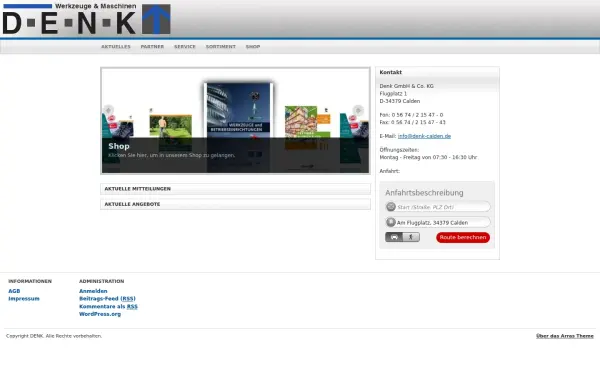Click the destination pin icon in the route form
600x375 pixels.
391,222
